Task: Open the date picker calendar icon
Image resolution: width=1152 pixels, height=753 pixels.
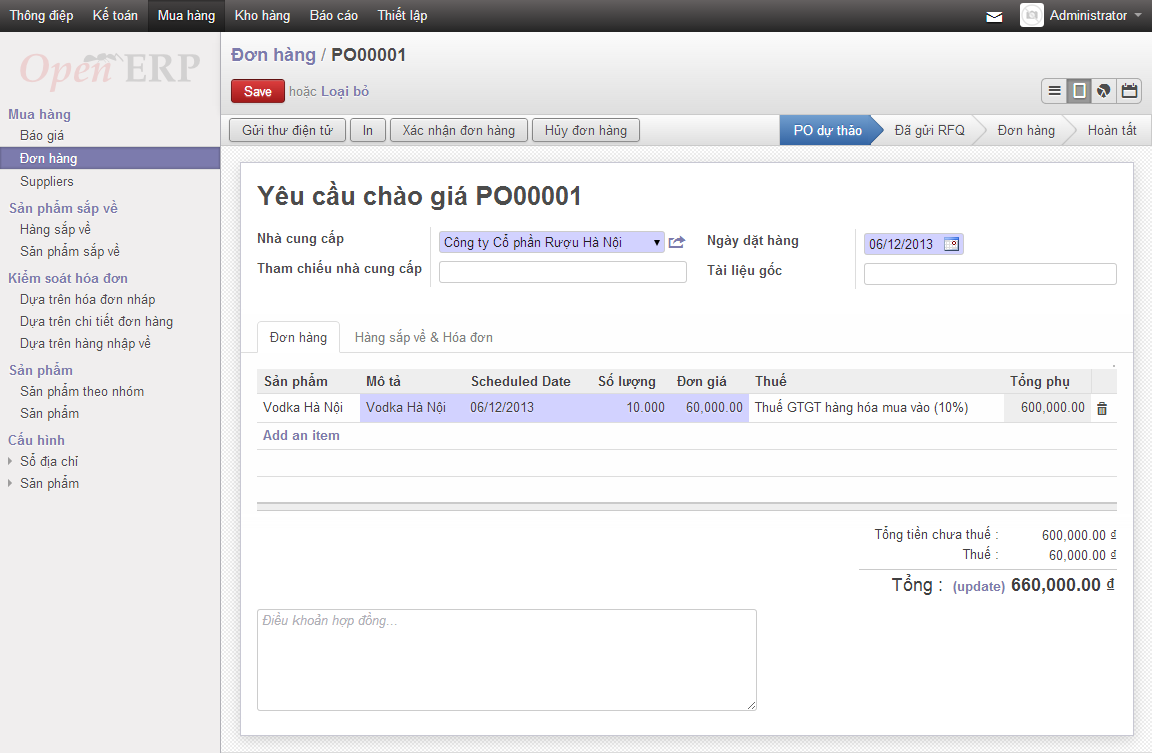Action: click(951, 244)
